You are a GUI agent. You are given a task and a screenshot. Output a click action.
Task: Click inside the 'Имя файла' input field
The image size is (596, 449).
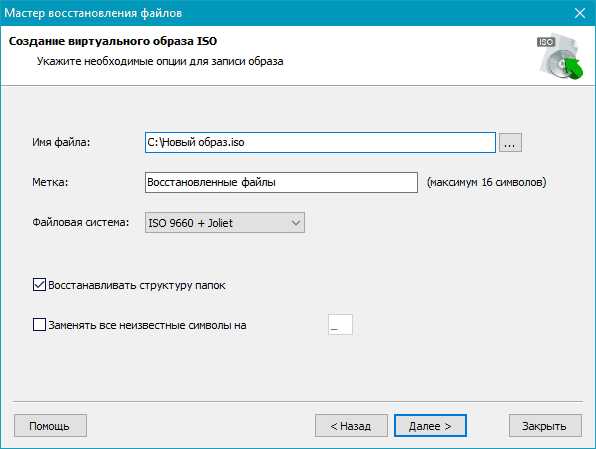tap(320, 143)
